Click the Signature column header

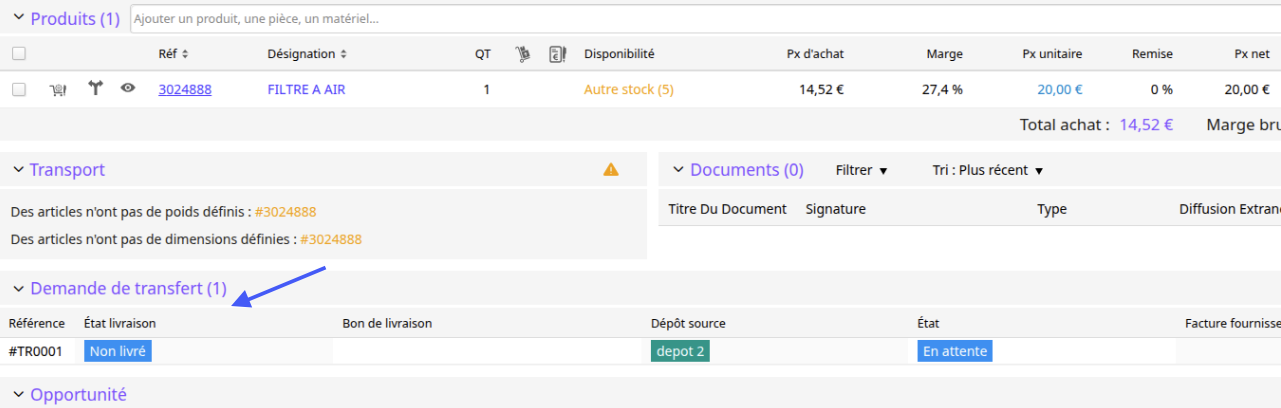click(x=836, y=209)
